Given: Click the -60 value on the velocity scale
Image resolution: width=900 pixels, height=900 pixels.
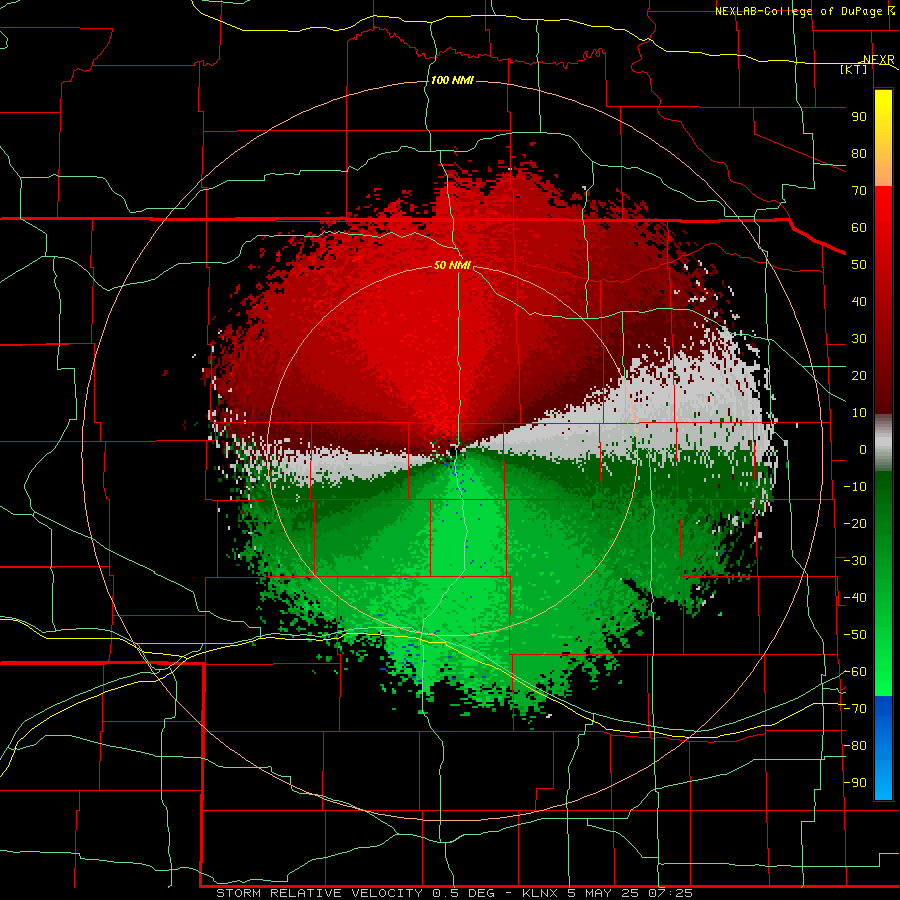Looking at the screenshot, I should [x=855, y=672].
